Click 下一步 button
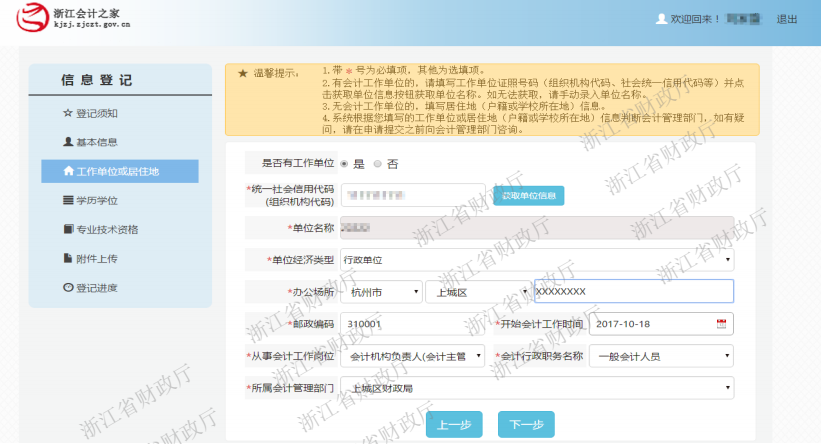This screenshot has height=444, width=821. [525, 425]
